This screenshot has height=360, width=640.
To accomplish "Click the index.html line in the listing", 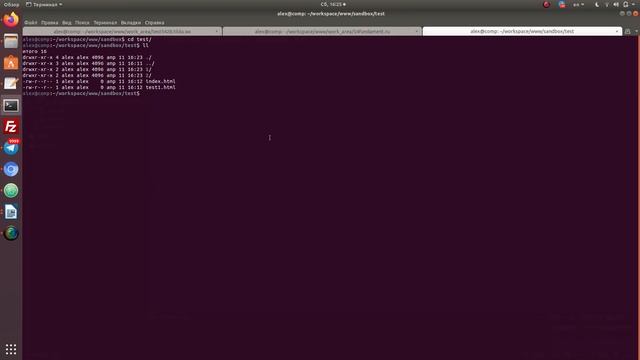I will pyautogui.click(x=99, y=81).
